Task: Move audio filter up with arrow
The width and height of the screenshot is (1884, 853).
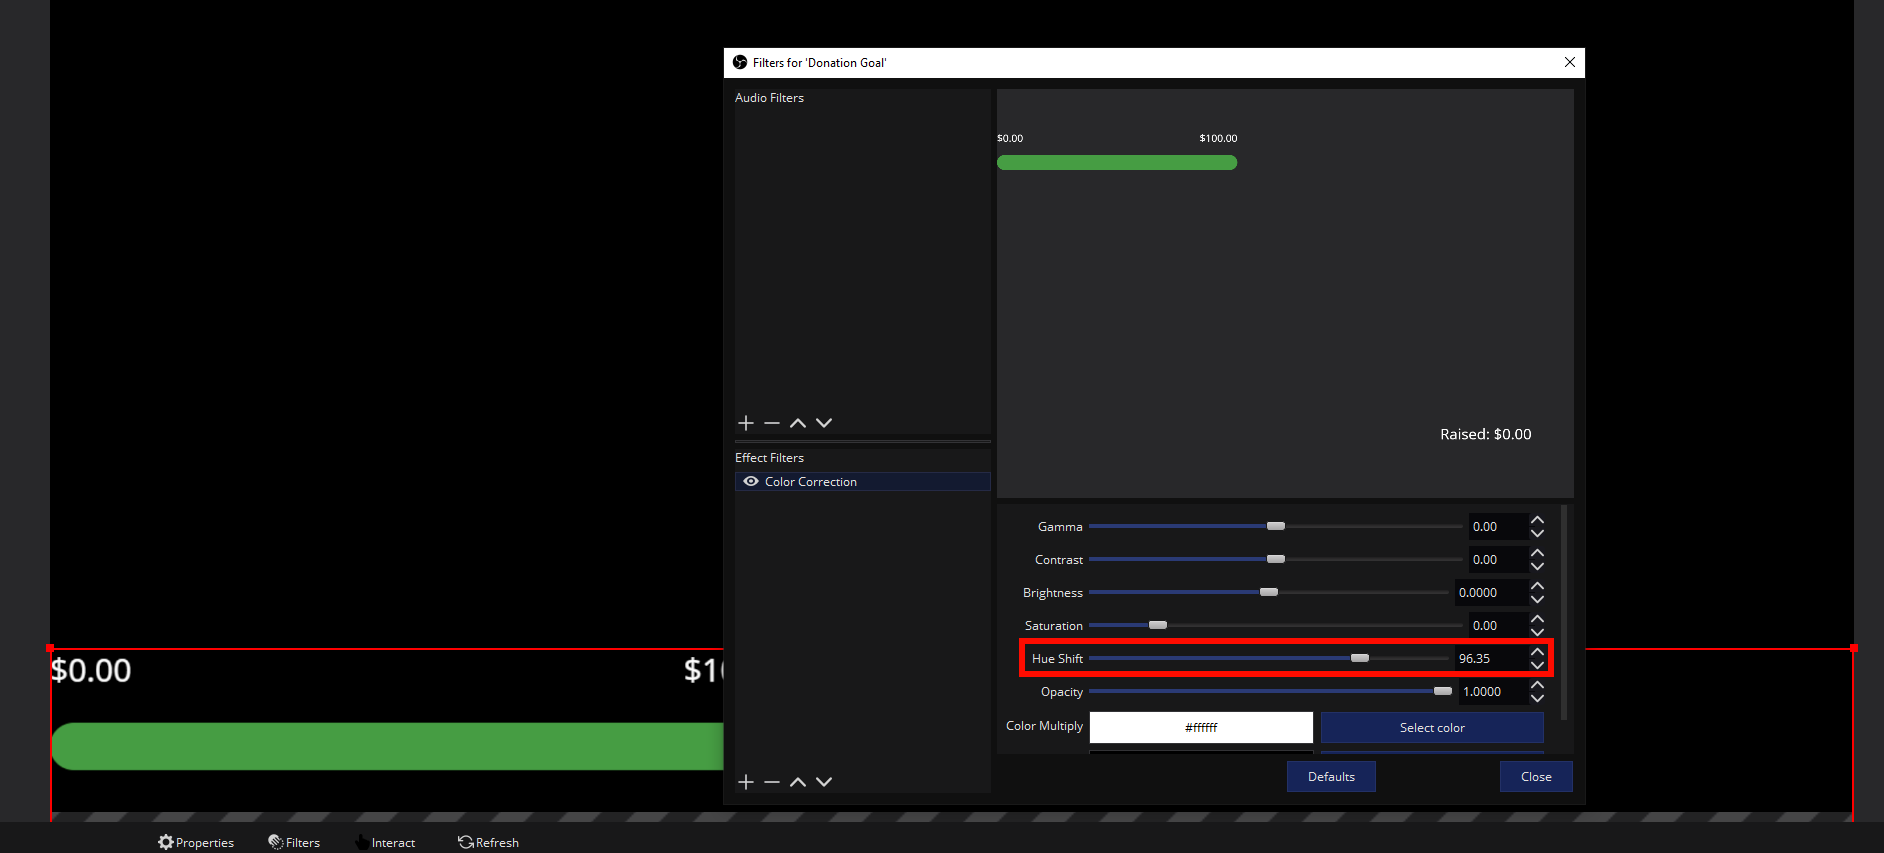Action: [798, 423]
